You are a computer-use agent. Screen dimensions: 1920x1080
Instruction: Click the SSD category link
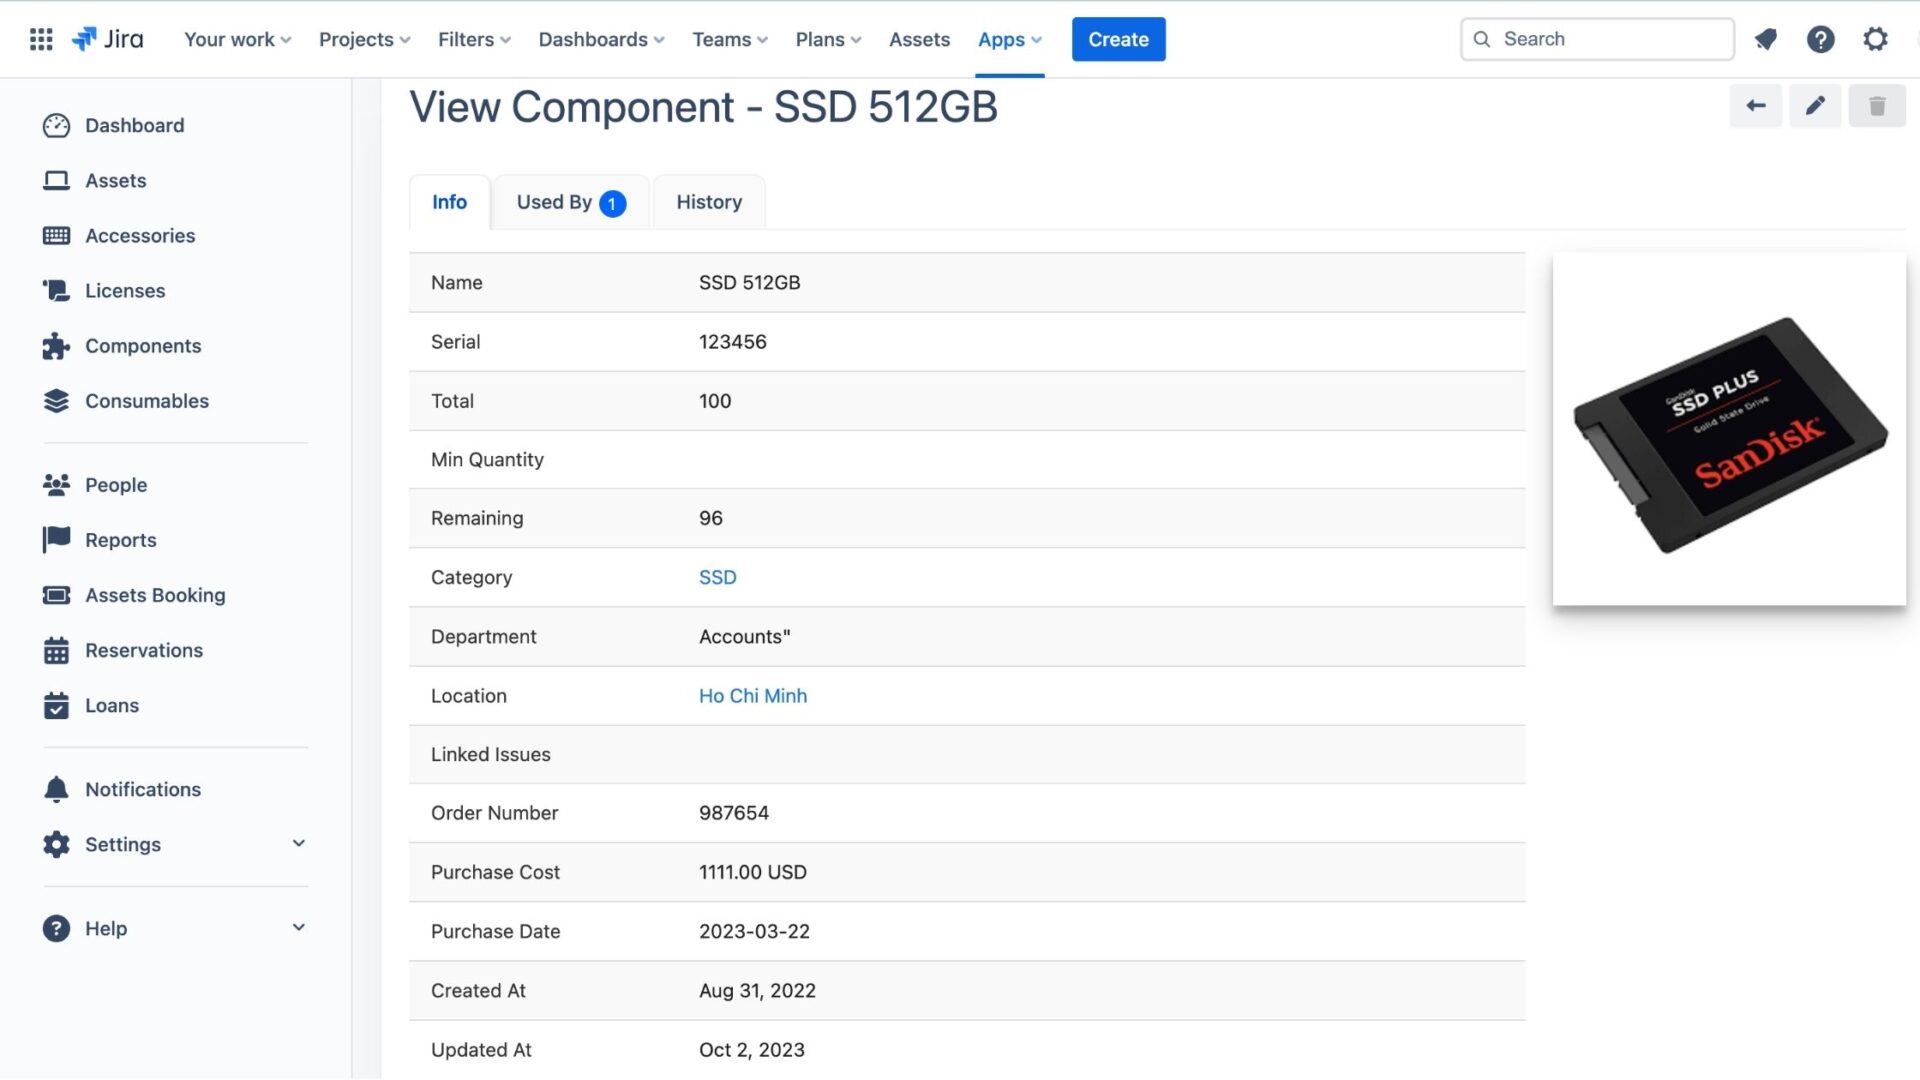(717, 576)
